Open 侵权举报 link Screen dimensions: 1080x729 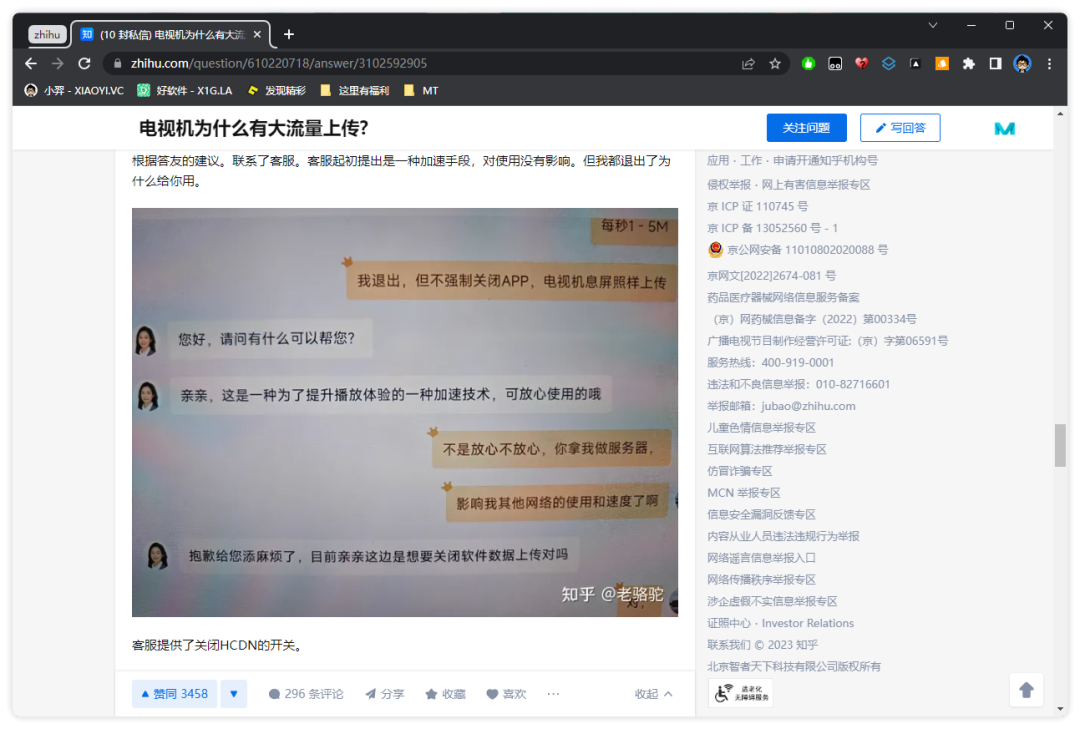coord(729,185)
